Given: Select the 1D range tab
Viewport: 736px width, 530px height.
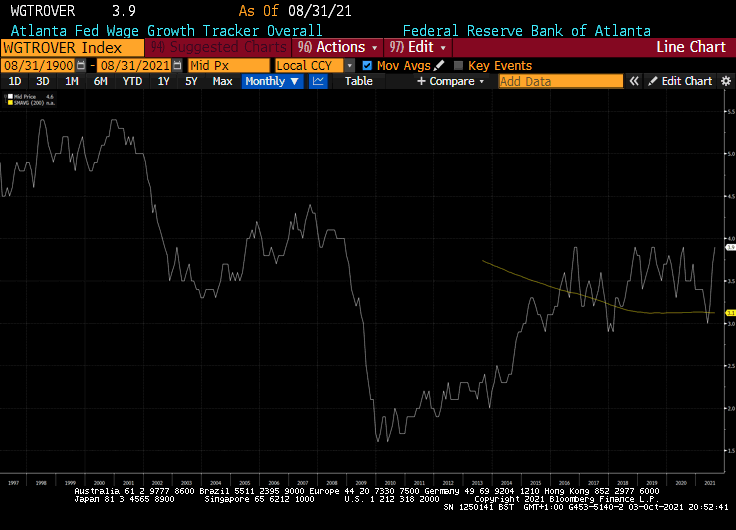Looking at the screenshot, I should tap(15, 81).
